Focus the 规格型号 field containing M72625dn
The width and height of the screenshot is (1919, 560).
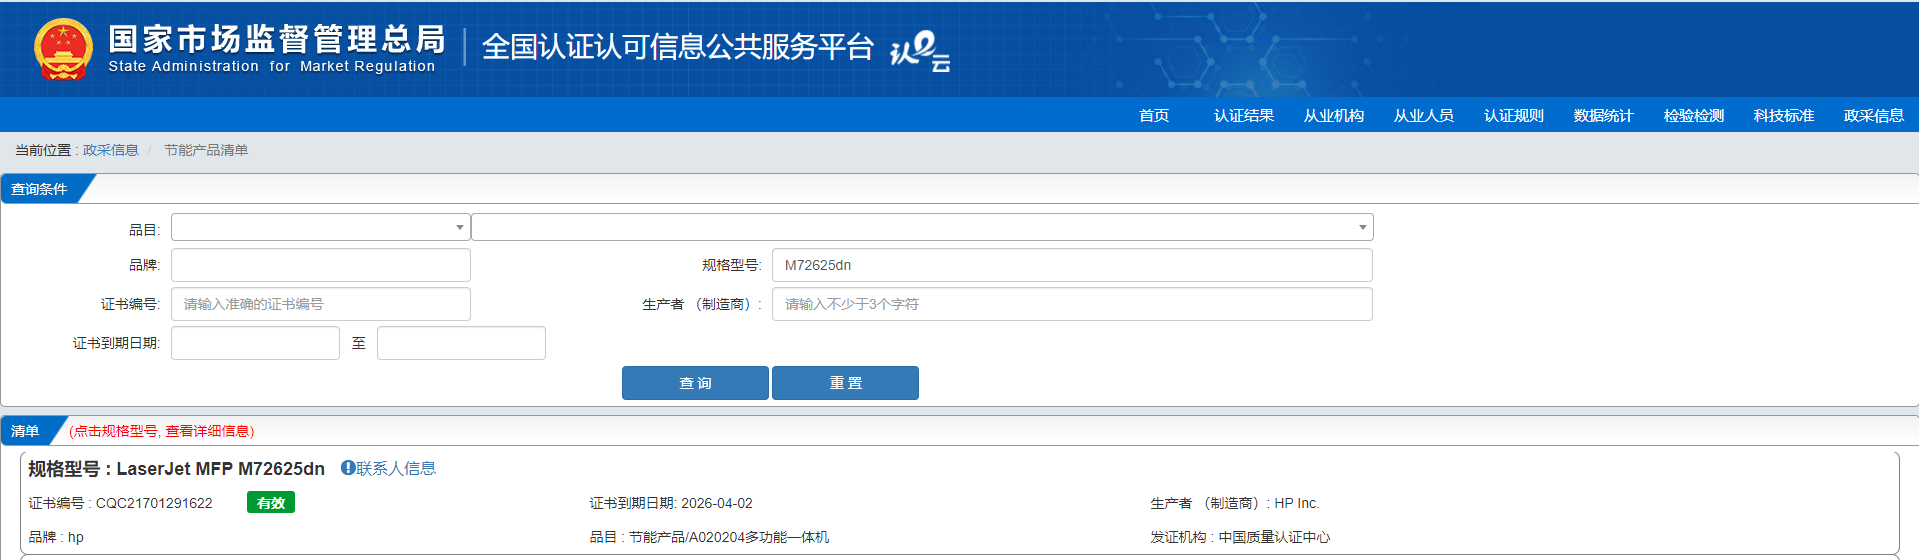[1072, 265]
